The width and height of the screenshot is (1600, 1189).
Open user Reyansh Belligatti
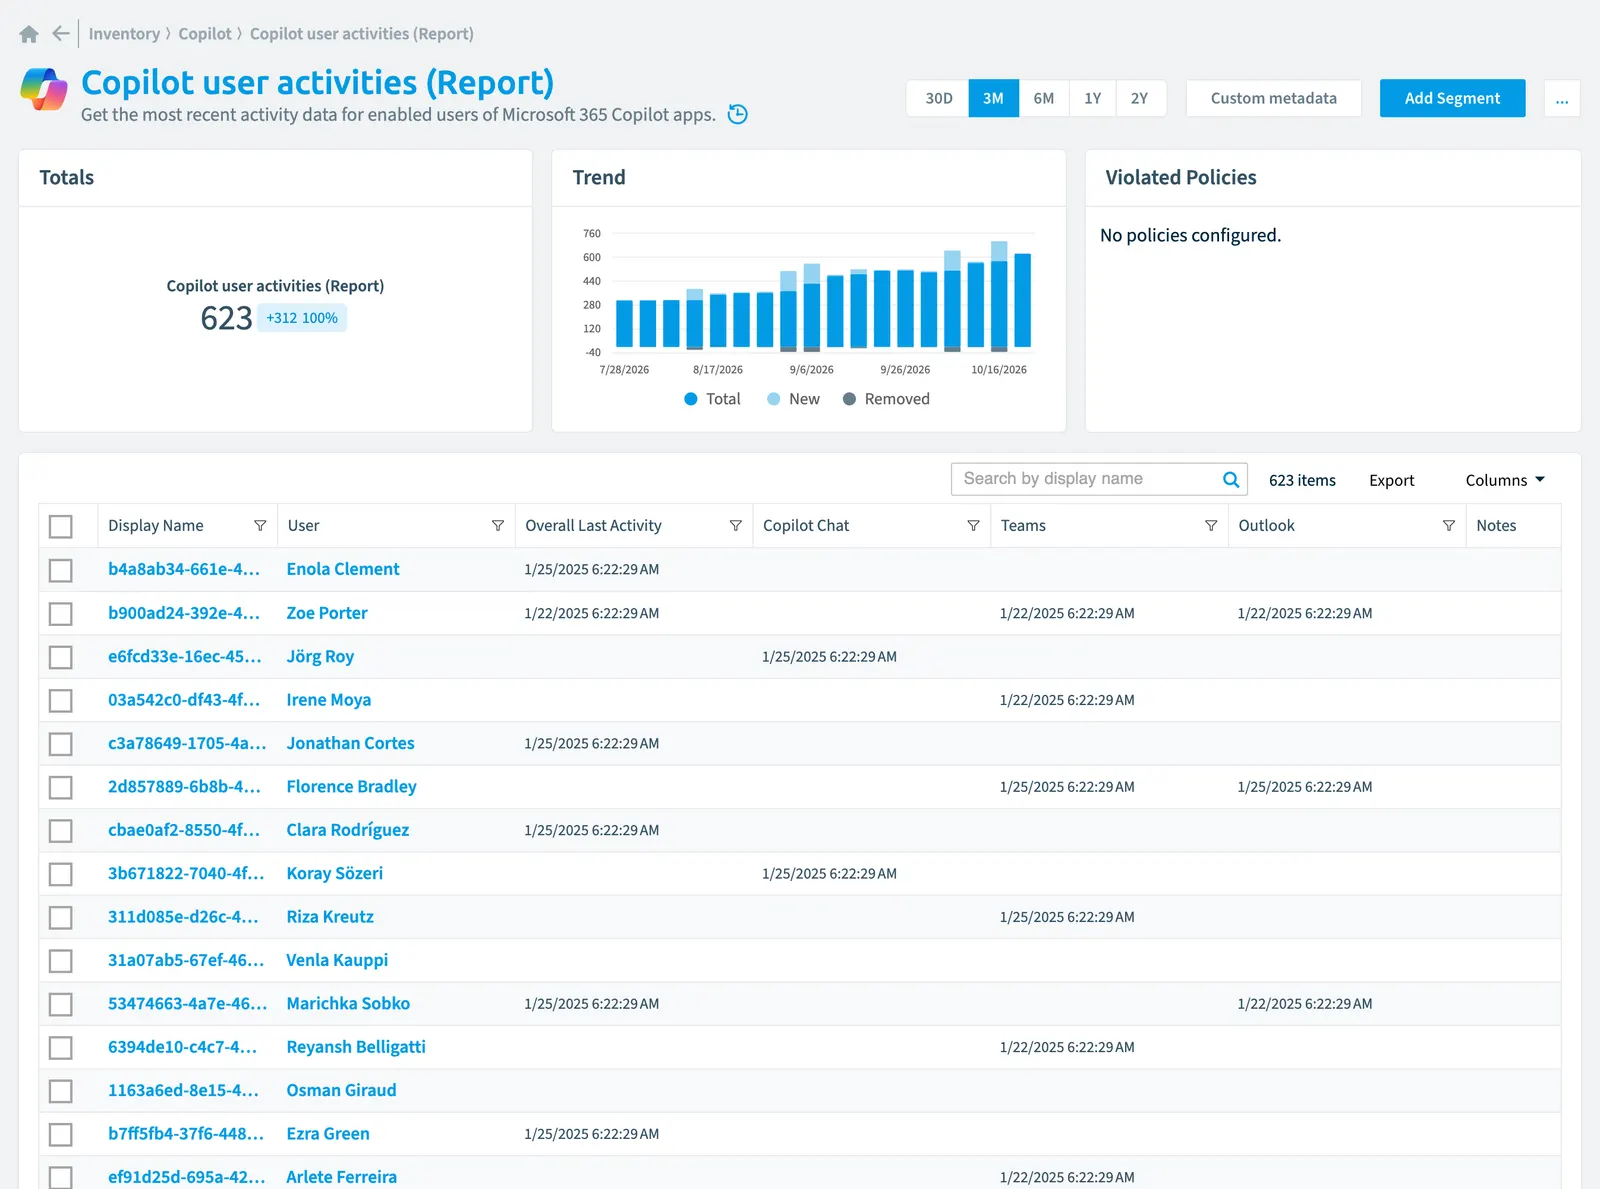coord(356,1047)
